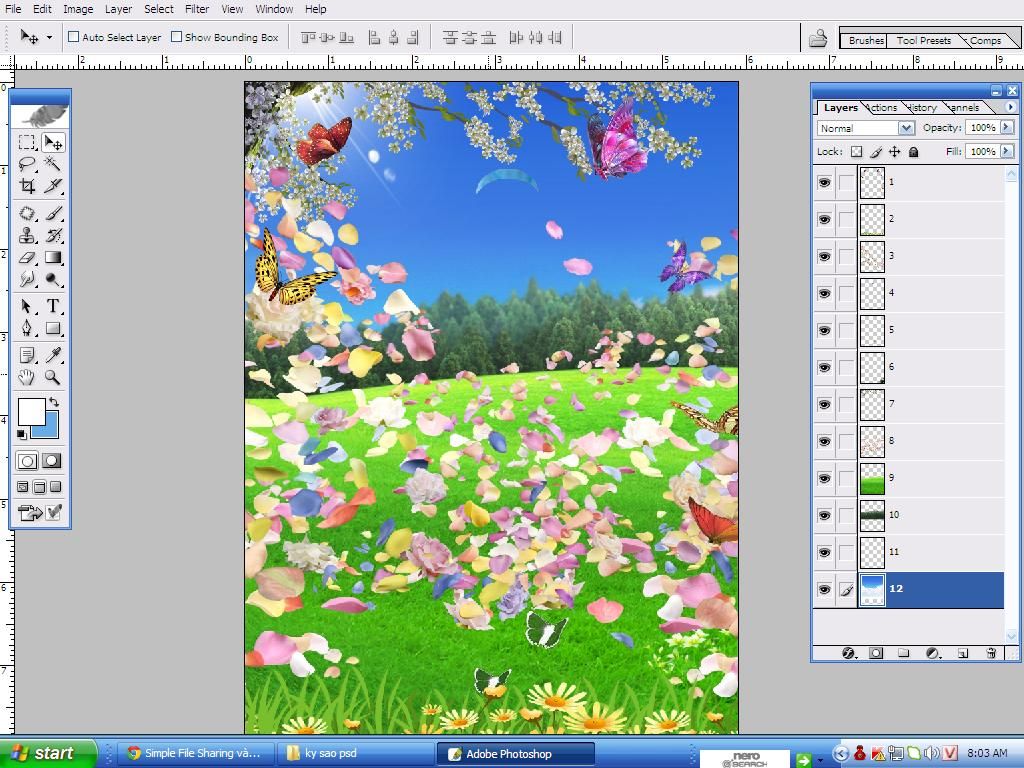
Task: Click the grass thumbnail of layer 9
Action: tap(872, 478)
